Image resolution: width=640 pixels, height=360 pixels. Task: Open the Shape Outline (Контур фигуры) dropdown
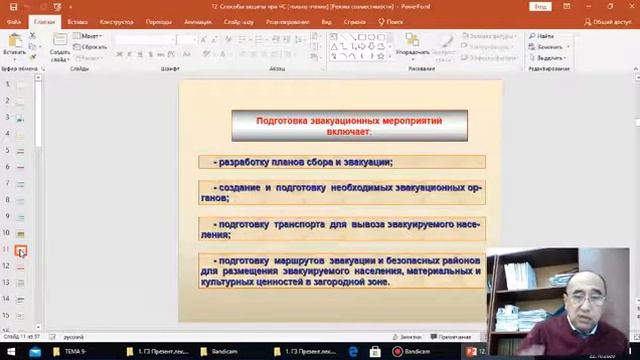(487, 47)
